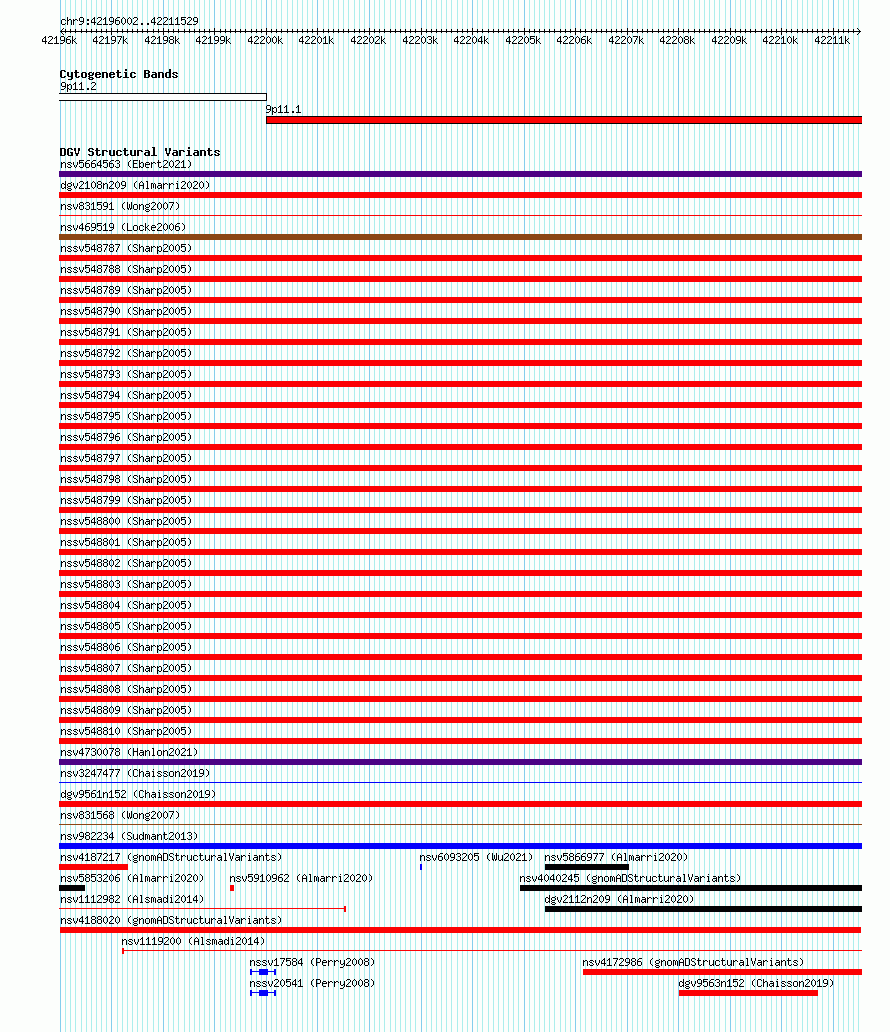
Task: Select nssv548803 (Sharp2005) label
Action: click(x=126, y=586)
